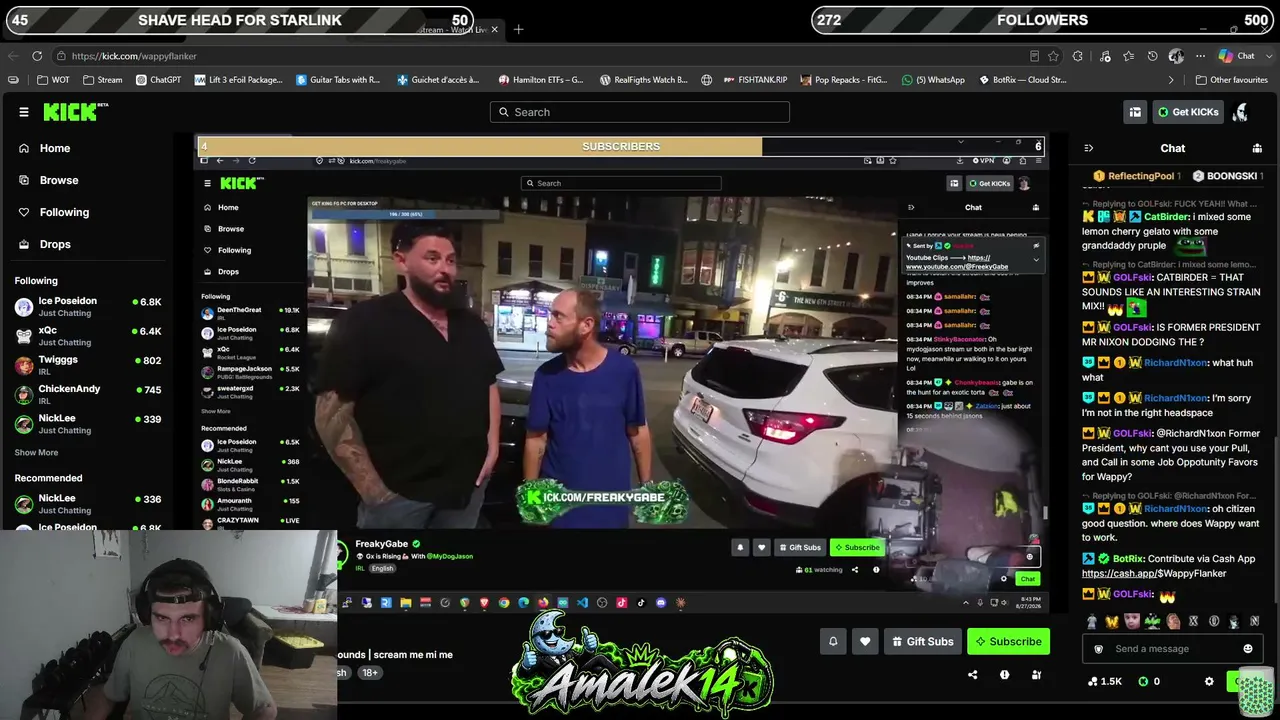Open xQc channel in Following list
1280x720 pixels.
click(x=88, y=336)
